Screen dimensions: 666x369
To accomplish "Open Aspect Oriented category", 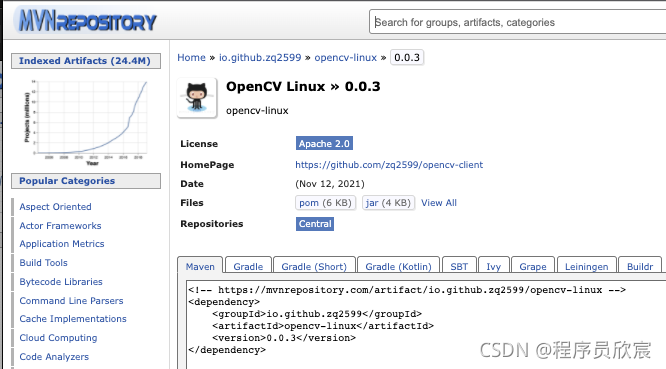I will tap(55, 207).
